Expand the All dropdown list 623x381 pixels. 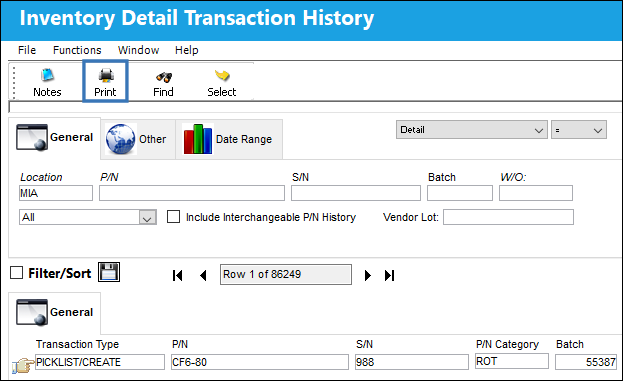pos(147,217)
